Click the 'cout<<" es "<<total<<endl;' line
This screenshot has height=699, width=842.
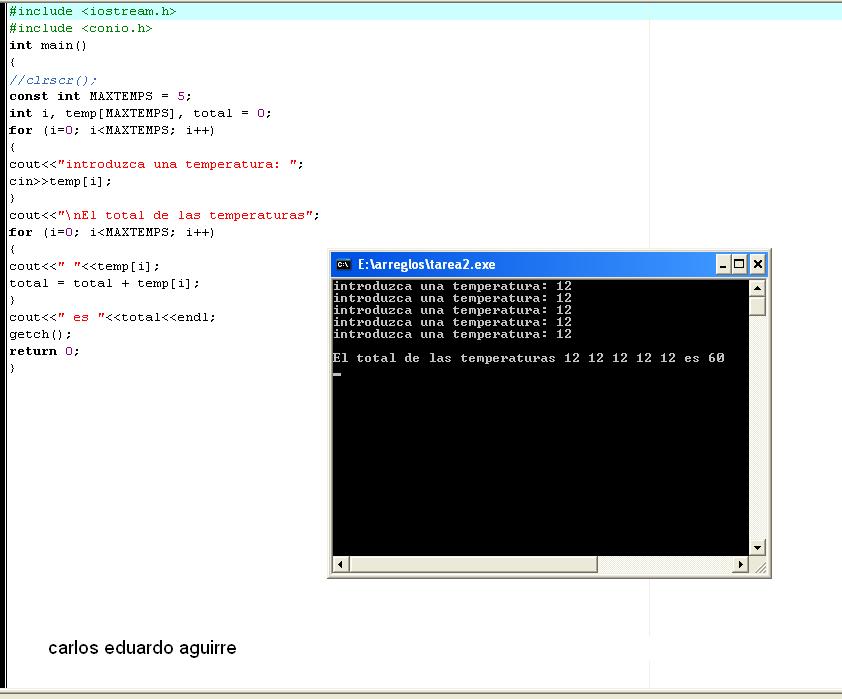[x=112, y=317]
